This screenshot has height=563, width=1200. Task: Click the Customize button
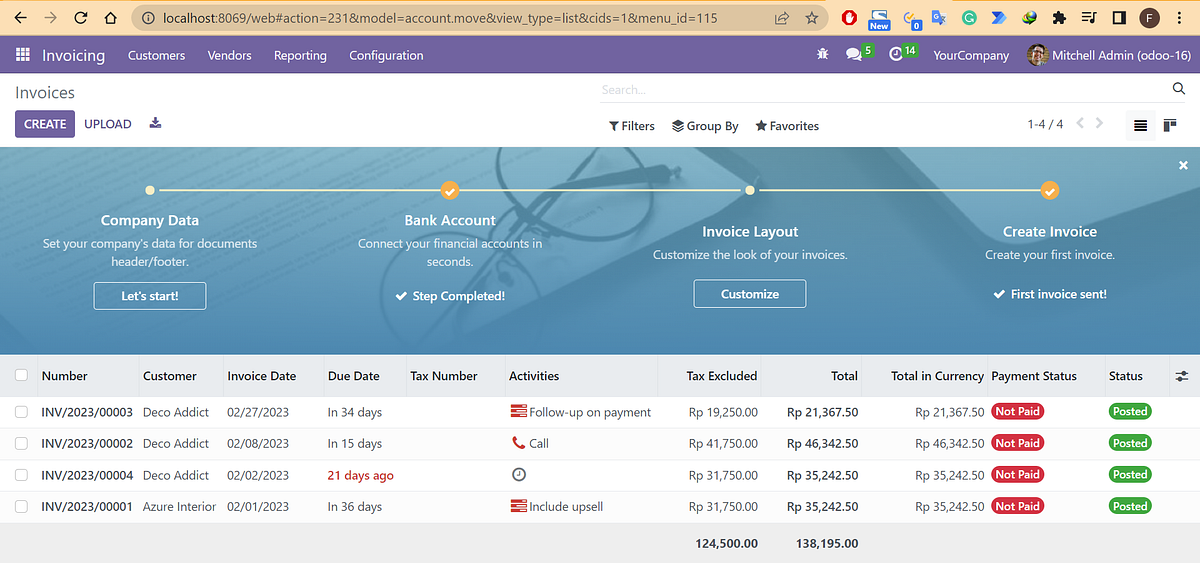750,294
